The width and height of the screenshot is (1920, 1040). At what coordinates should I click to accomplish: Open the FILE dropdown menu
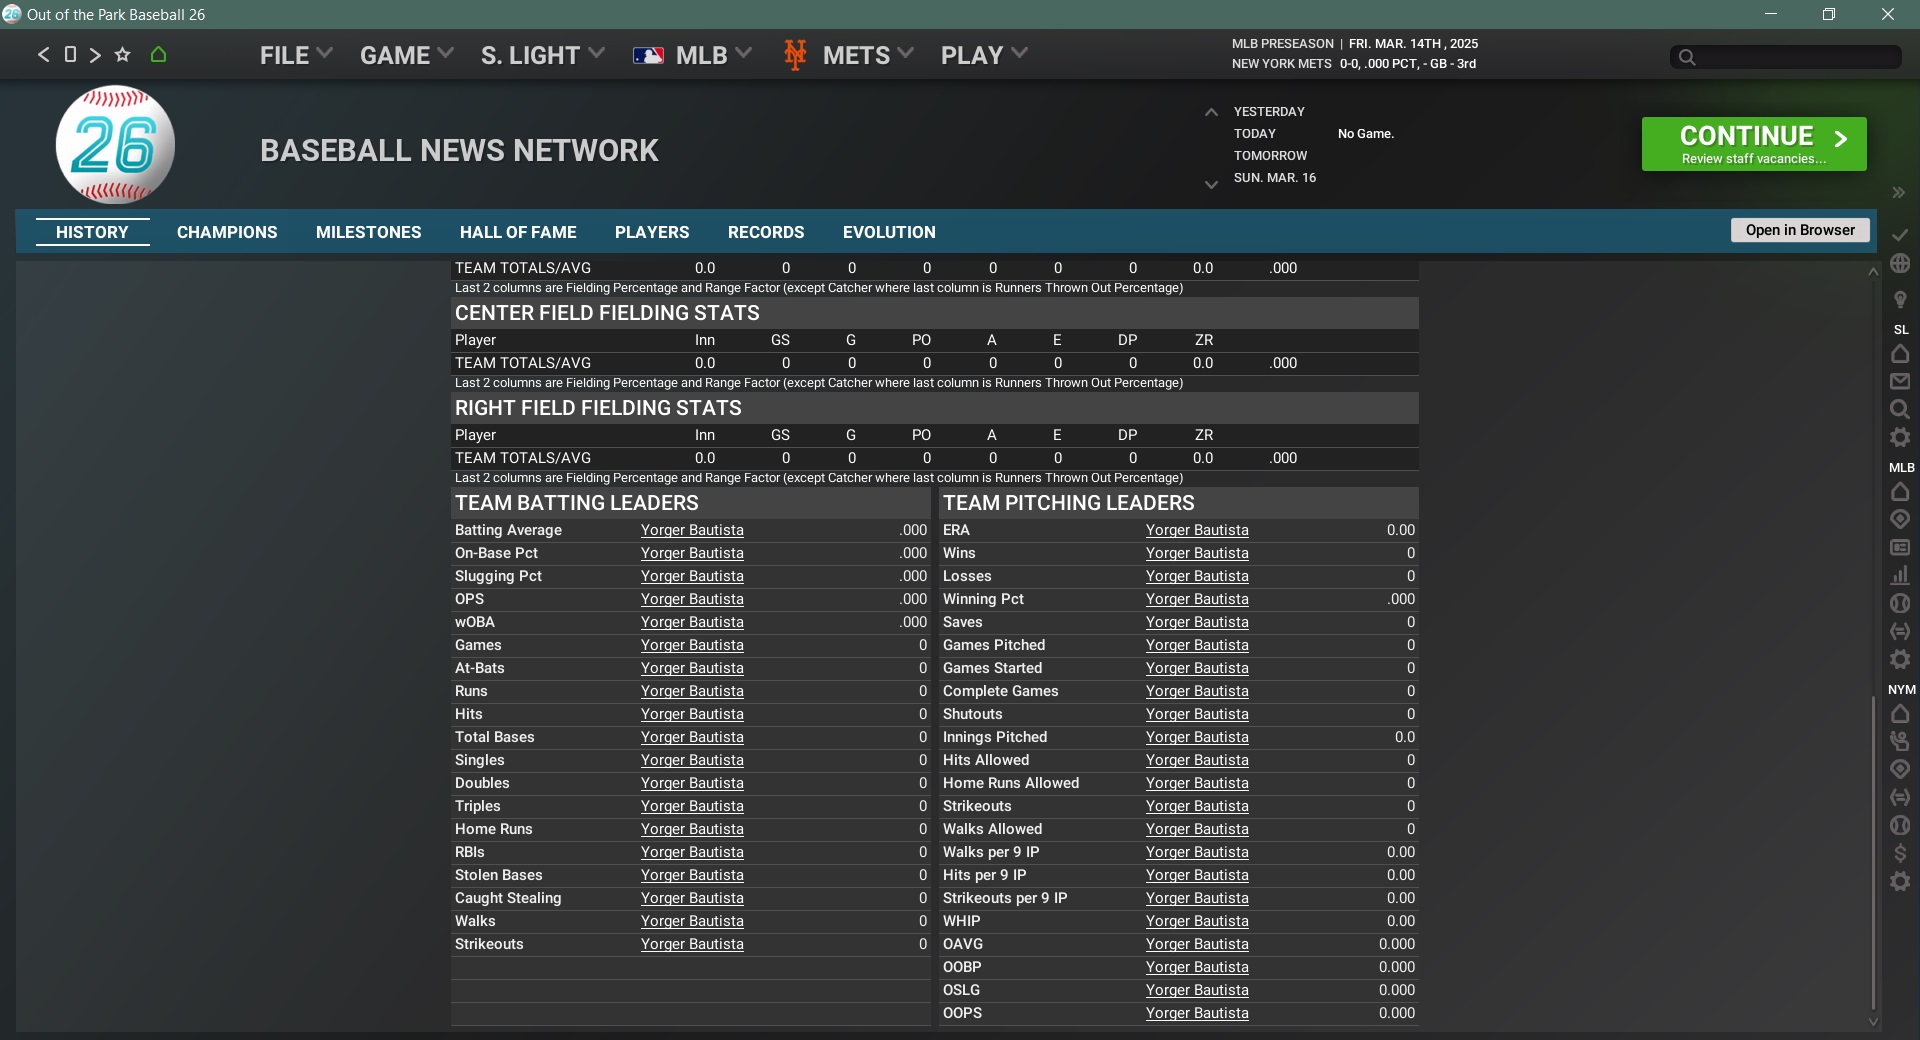[x=295, y=55]
